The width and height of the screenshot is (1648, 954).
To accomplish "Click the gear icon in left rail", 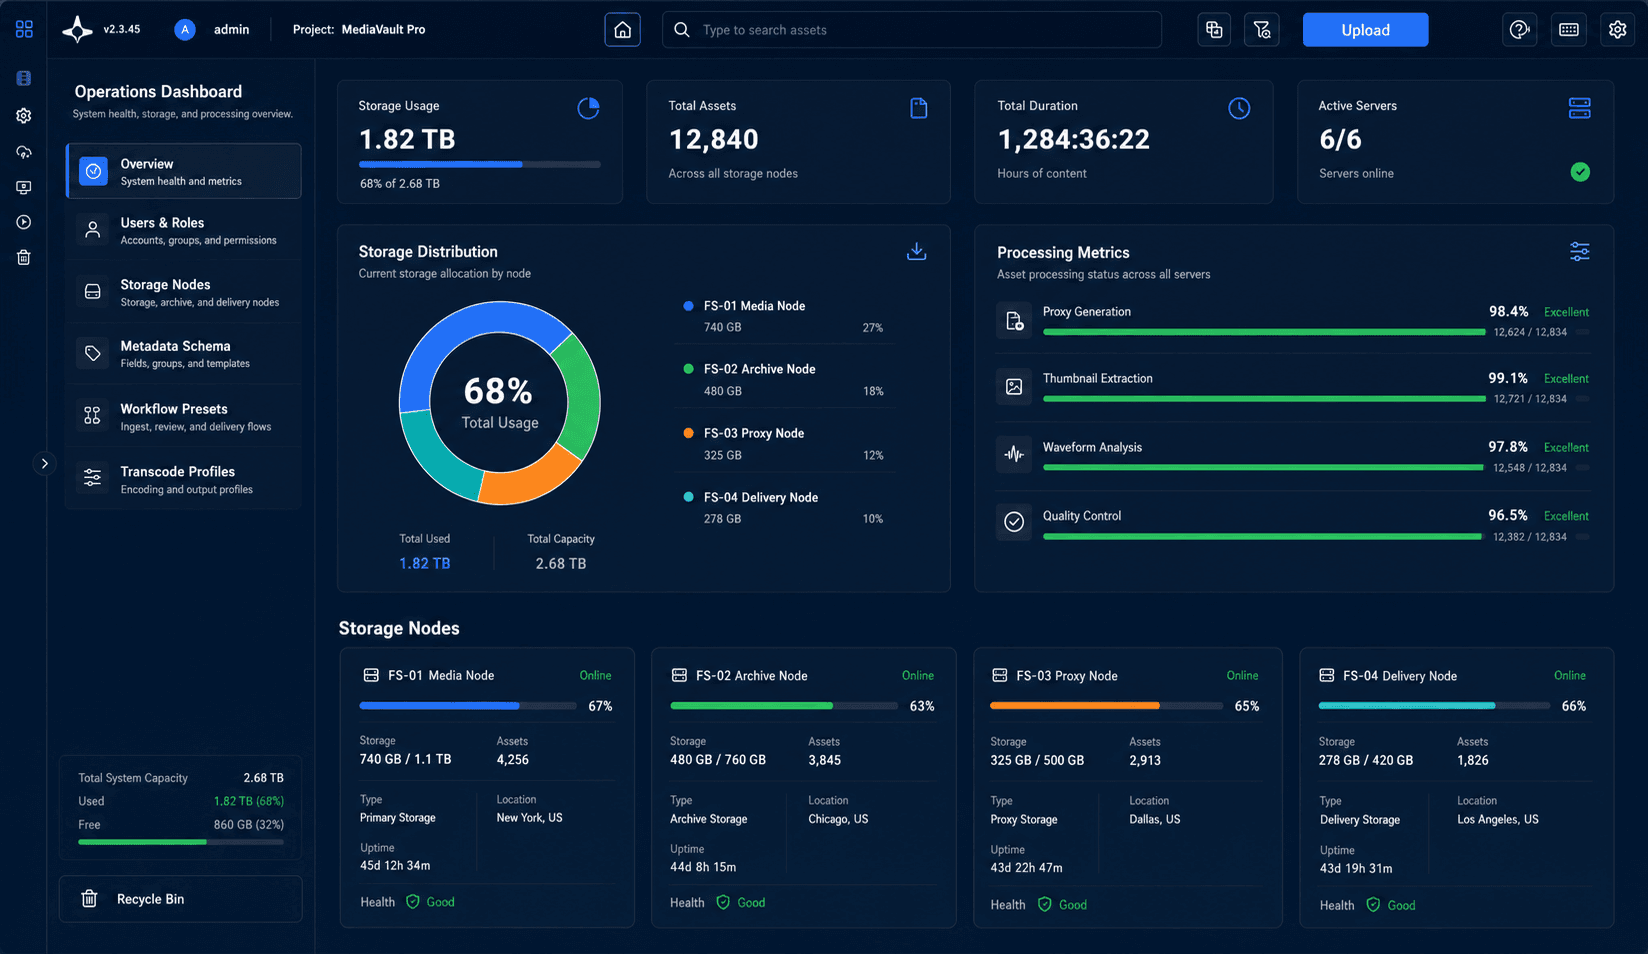I will click(24, 116).
